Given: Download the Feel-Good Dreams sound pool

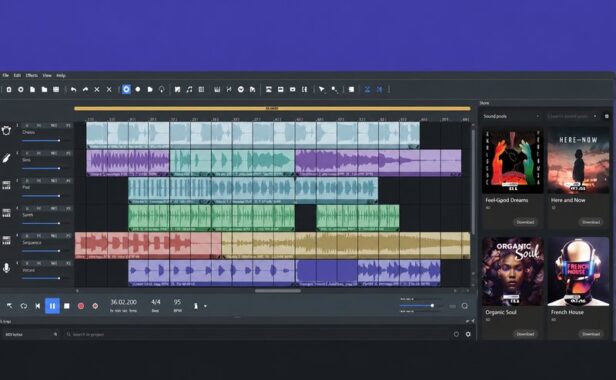Looking at the screenshot, I should click(x=525, y=222).
